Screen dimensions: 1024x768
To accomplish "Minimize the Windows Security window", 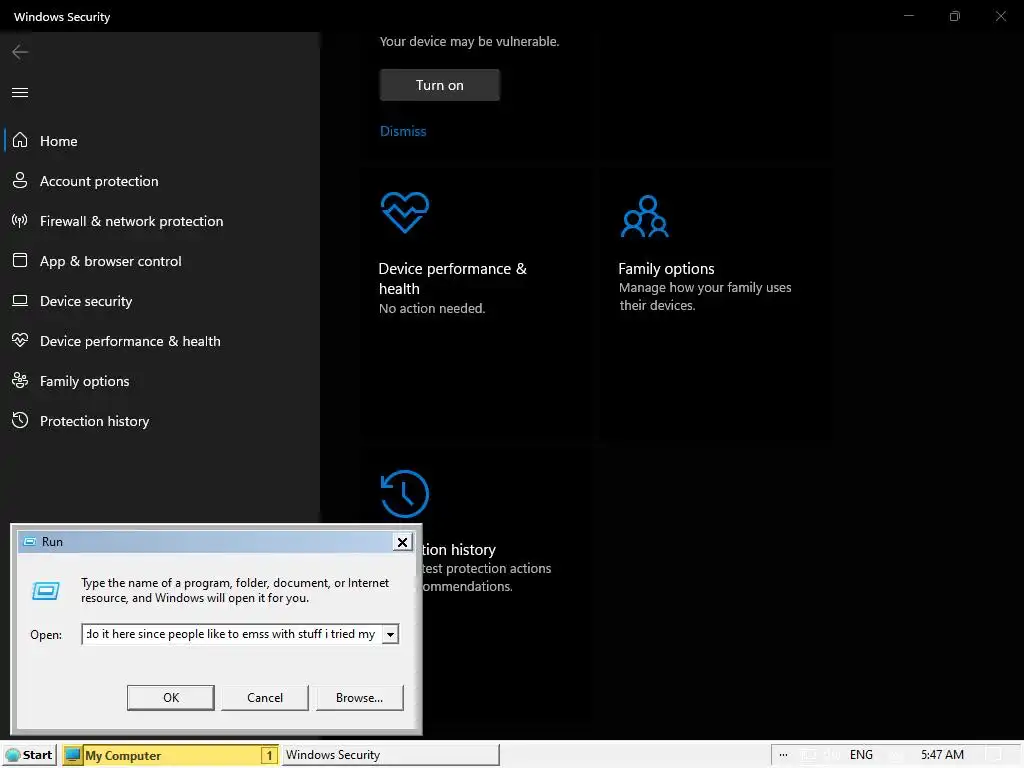I will click(x=908, y=16).
